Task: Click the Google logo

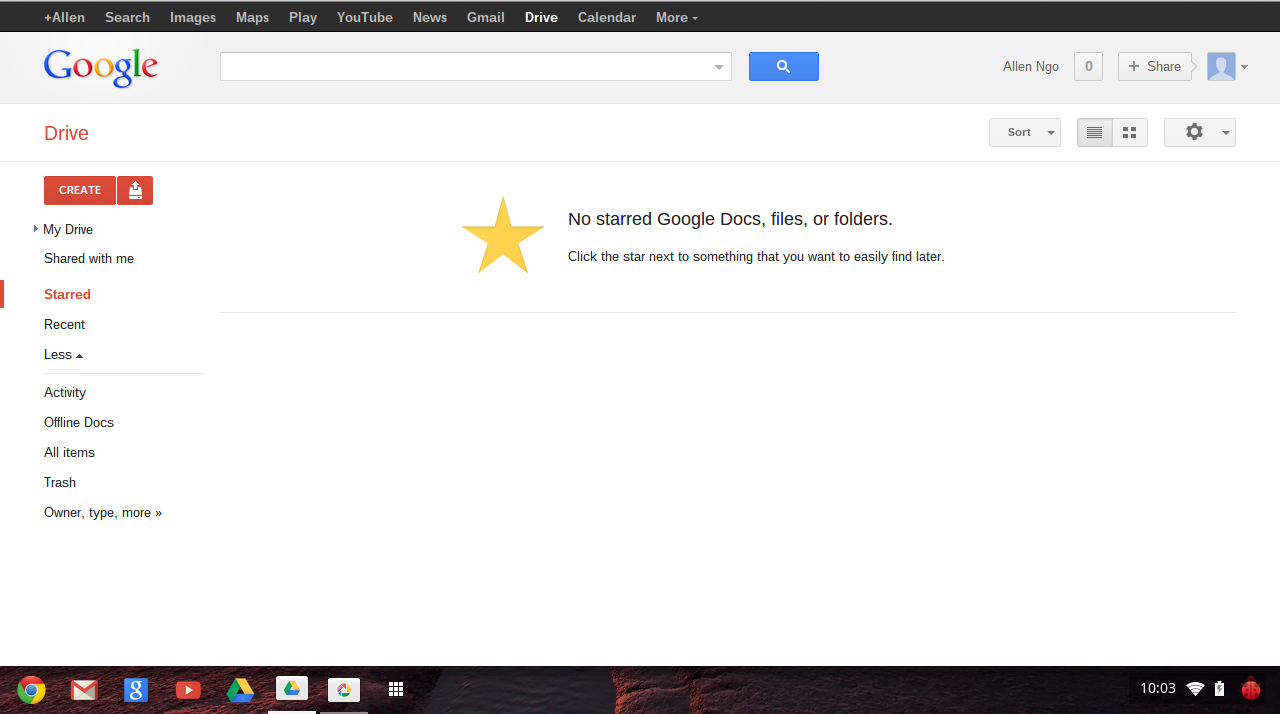Action: [101, 68]
